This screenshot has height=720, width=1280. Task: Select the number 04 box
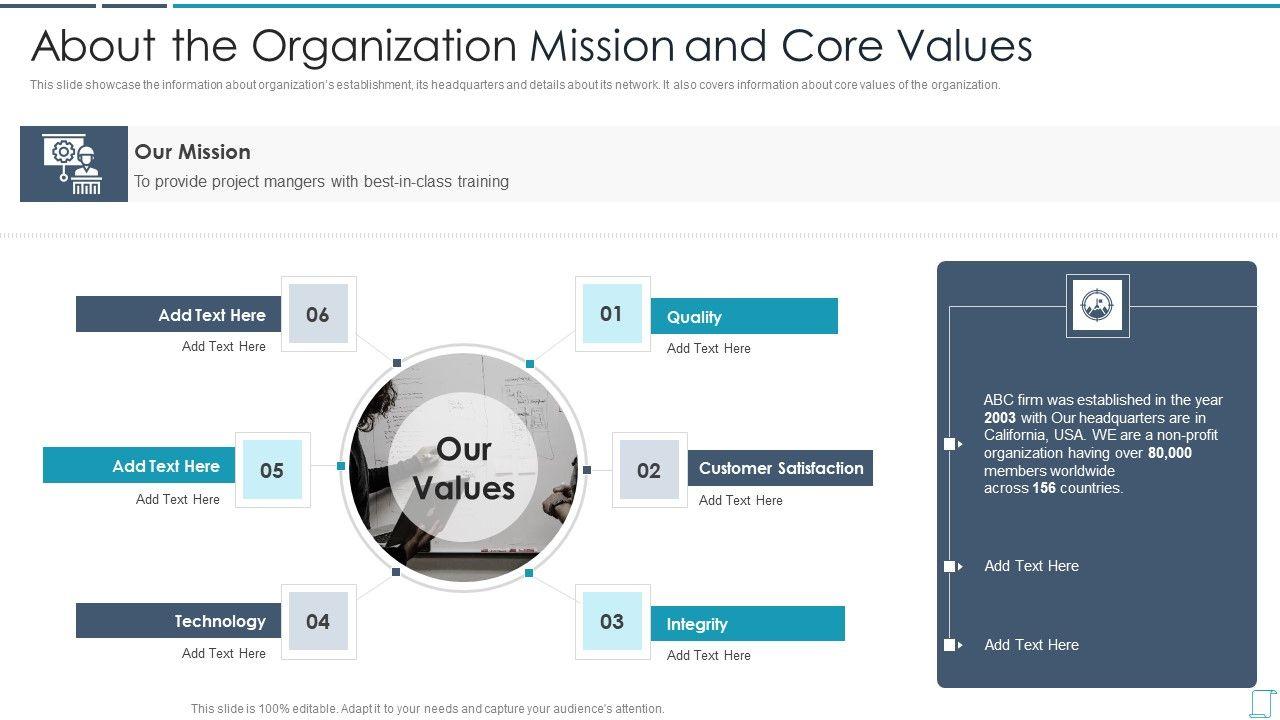(318, 622)
